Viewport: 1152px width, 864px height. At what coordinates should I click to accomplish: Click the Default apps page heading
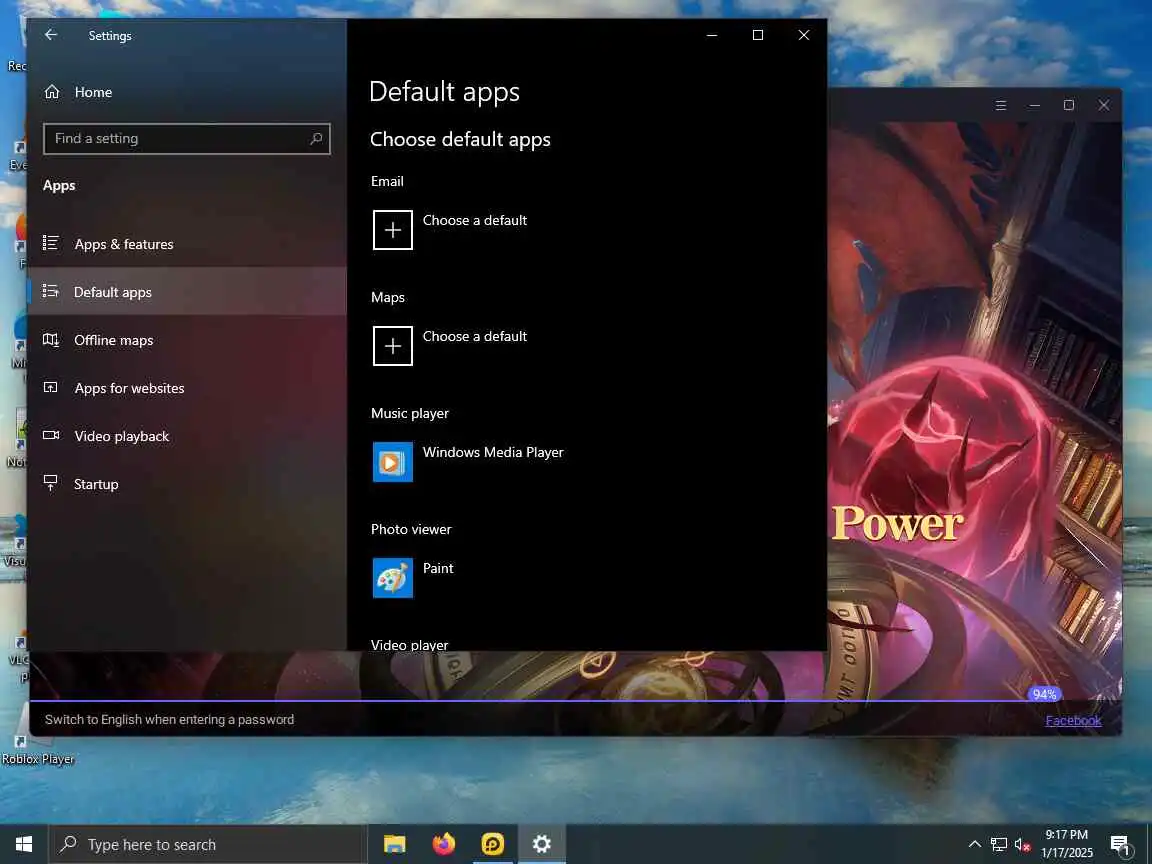pos(444,92)
